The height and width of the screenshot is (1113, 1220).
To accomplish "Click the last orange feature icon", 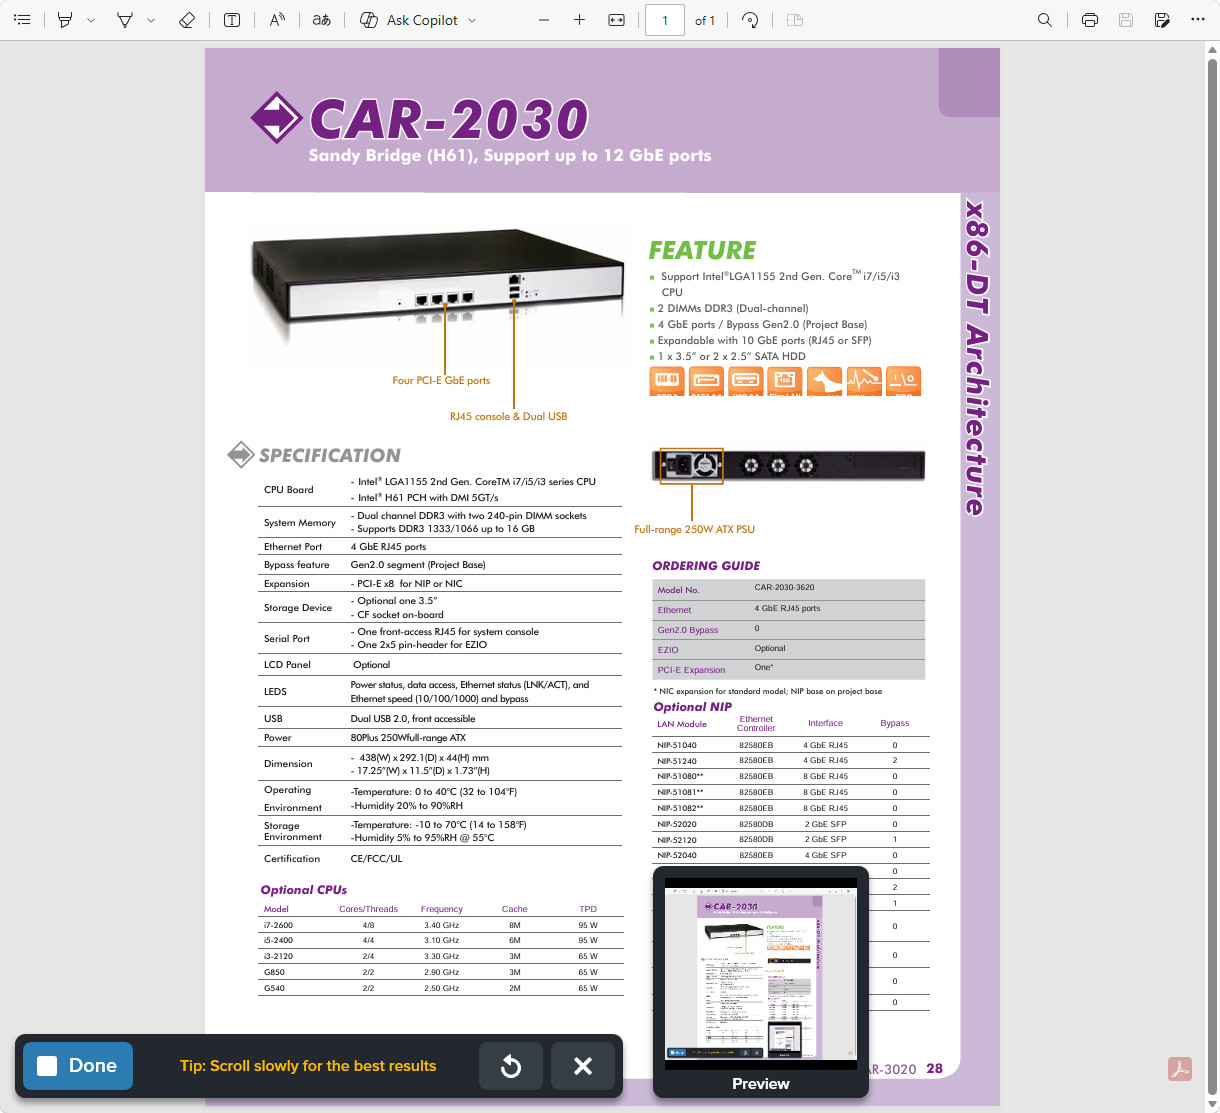I will pos(903,381).
